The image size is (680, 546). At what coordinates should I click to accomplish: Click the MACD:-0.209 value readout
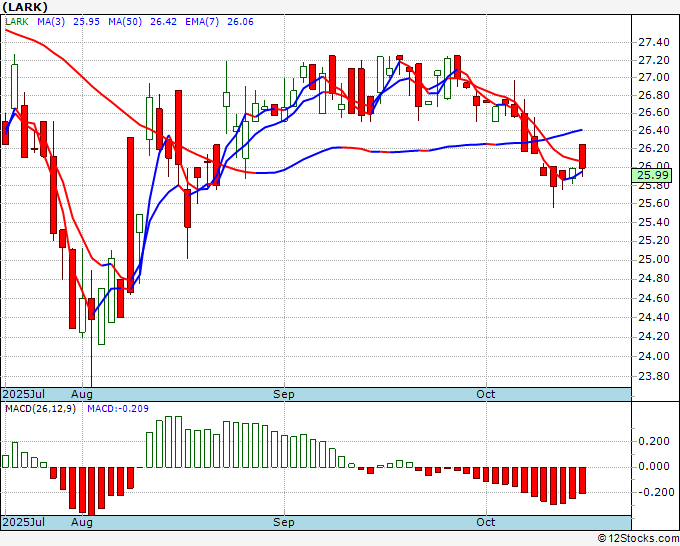[x=118, y=409]
